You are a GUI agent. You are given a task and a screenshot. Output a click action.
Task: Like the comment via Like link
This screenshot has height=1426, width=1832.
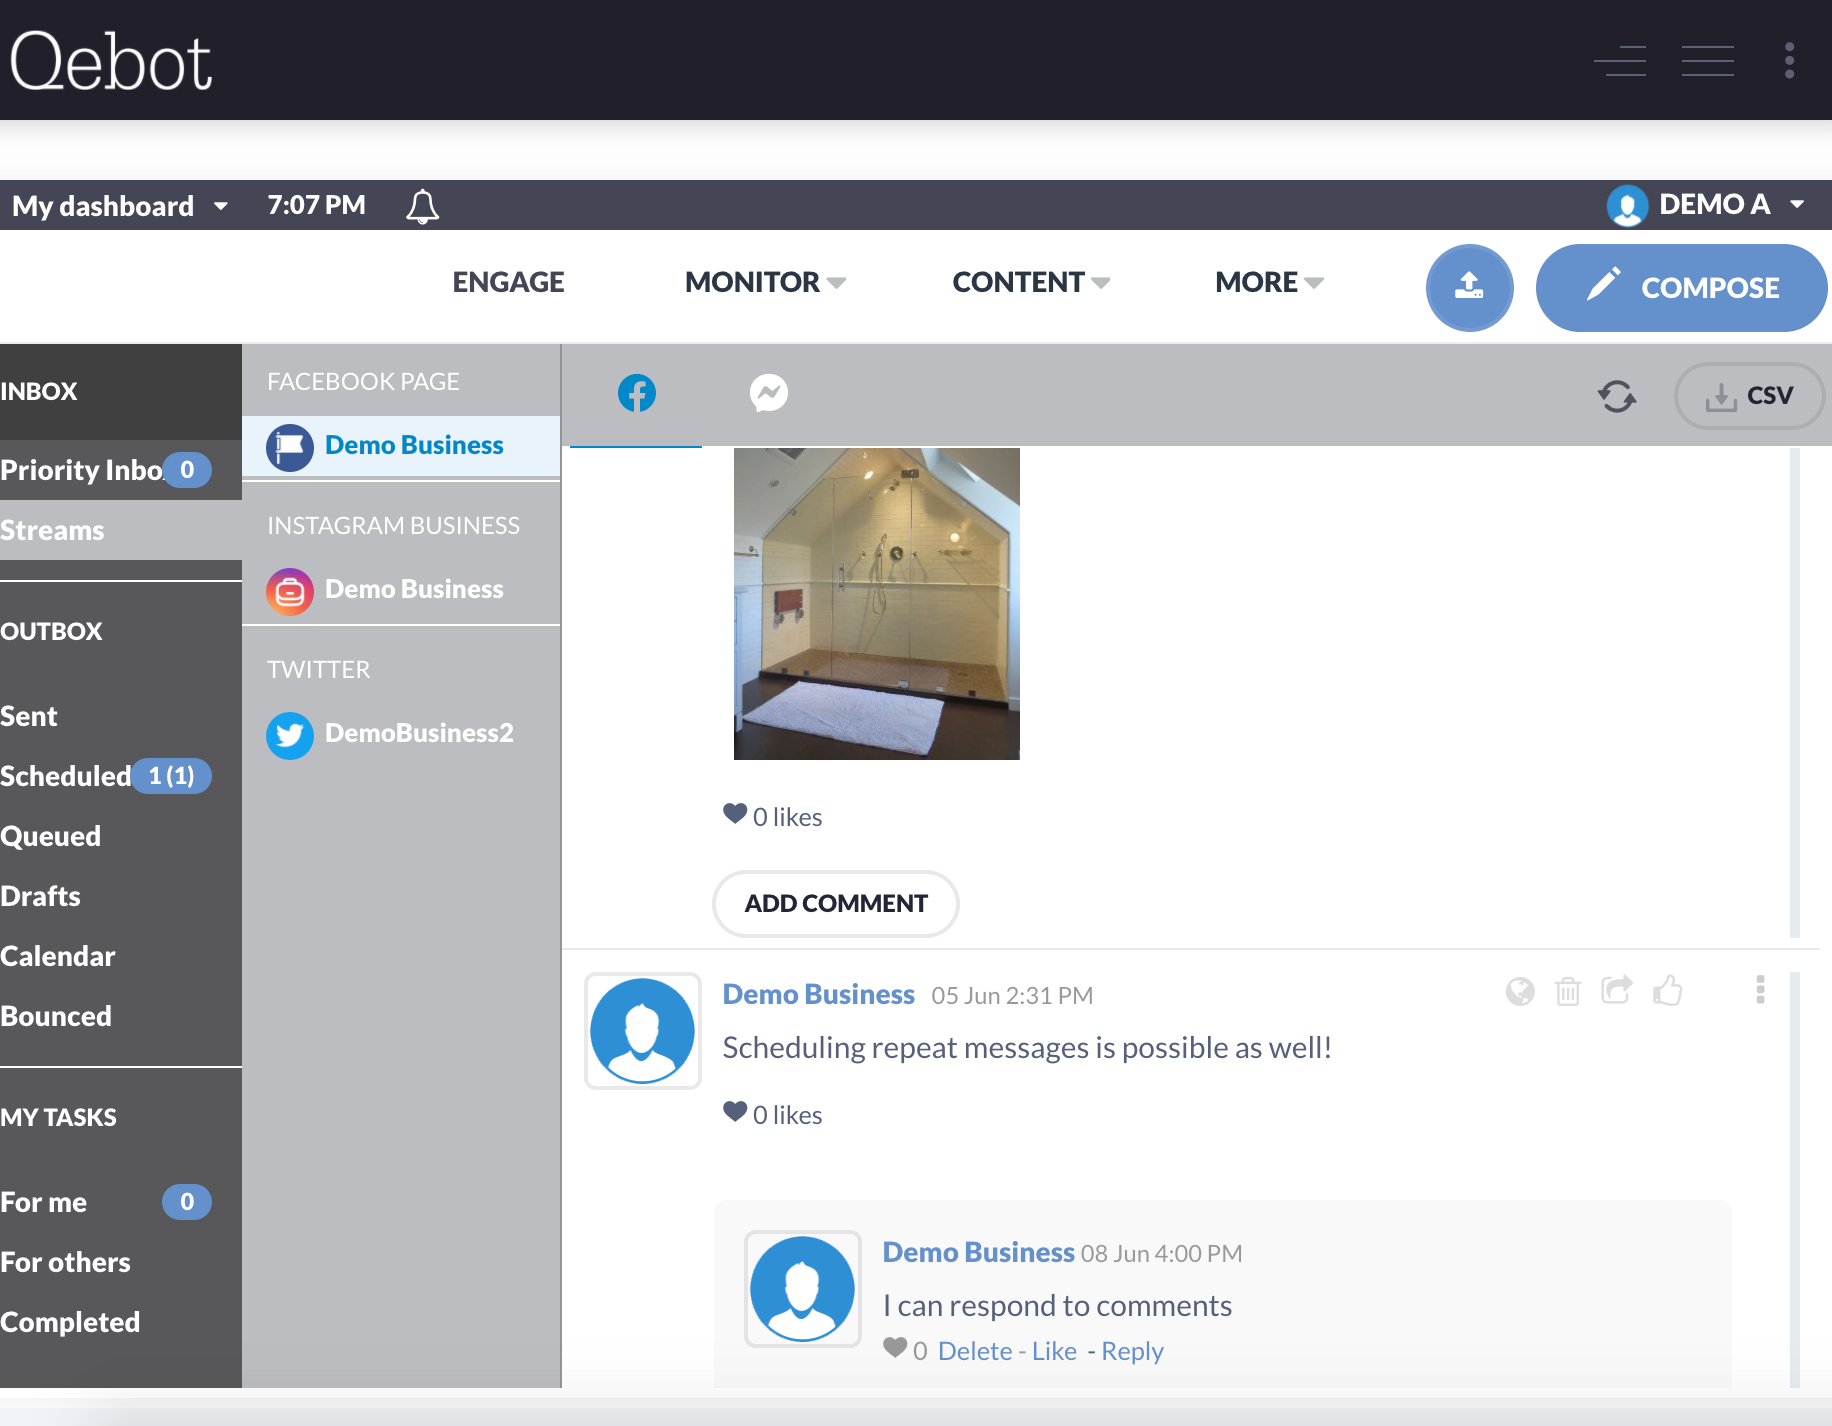pyautogui.click(x=1054, y=1351)
